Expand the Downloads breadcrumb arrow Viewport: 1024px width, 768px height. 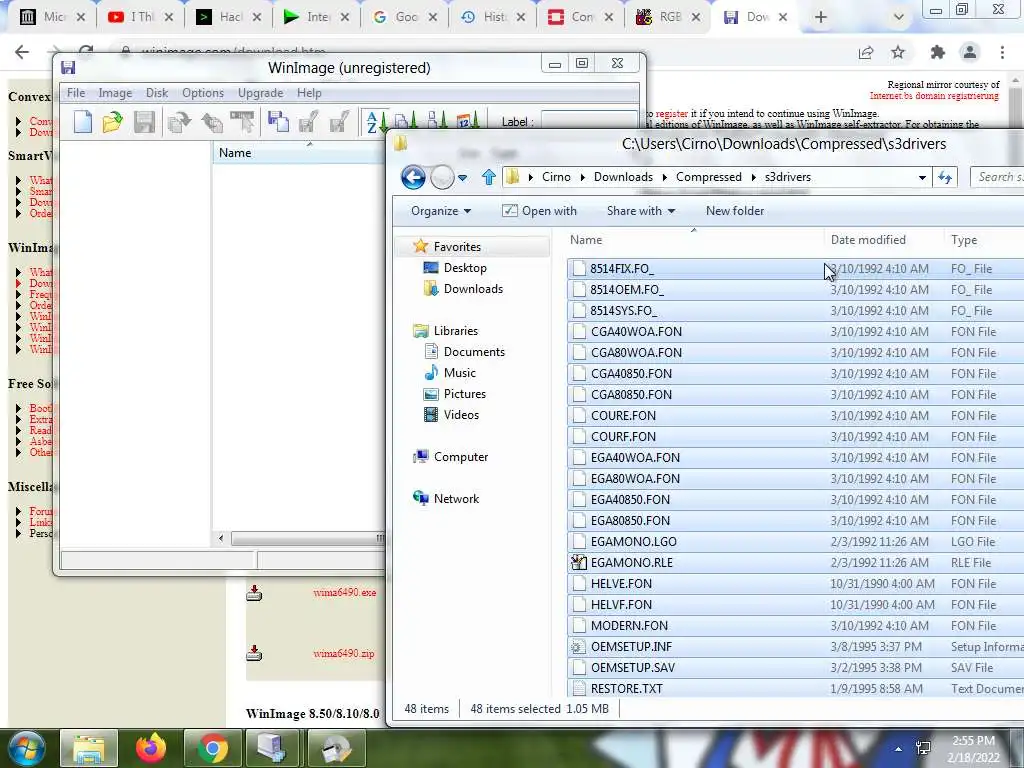coord(664,177)
